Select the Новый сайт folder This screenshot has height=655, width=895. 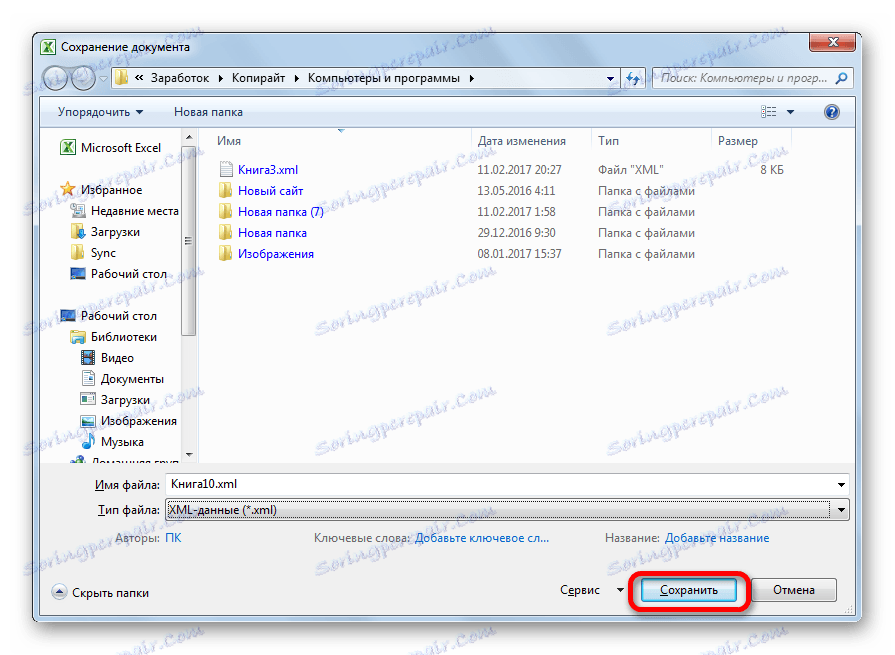270,191
